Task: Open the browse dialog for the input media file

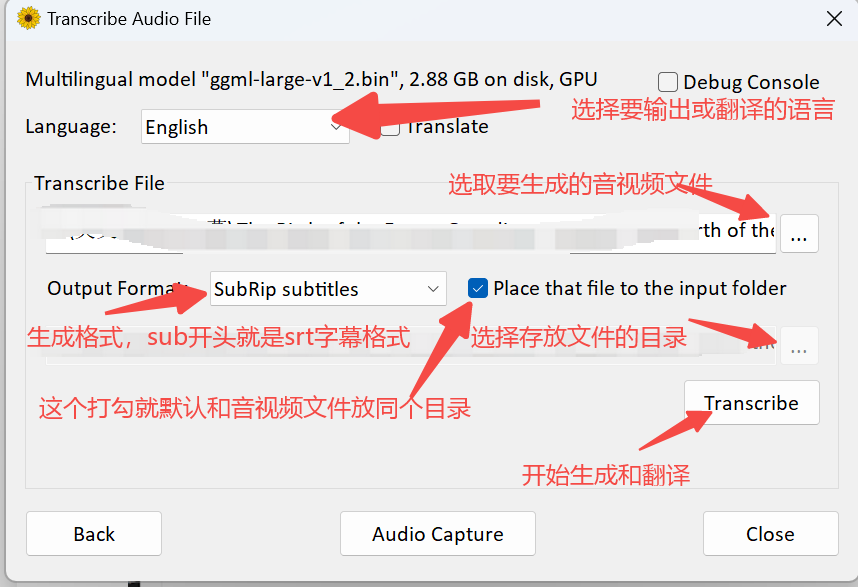Action: click(x=798, y=233)
